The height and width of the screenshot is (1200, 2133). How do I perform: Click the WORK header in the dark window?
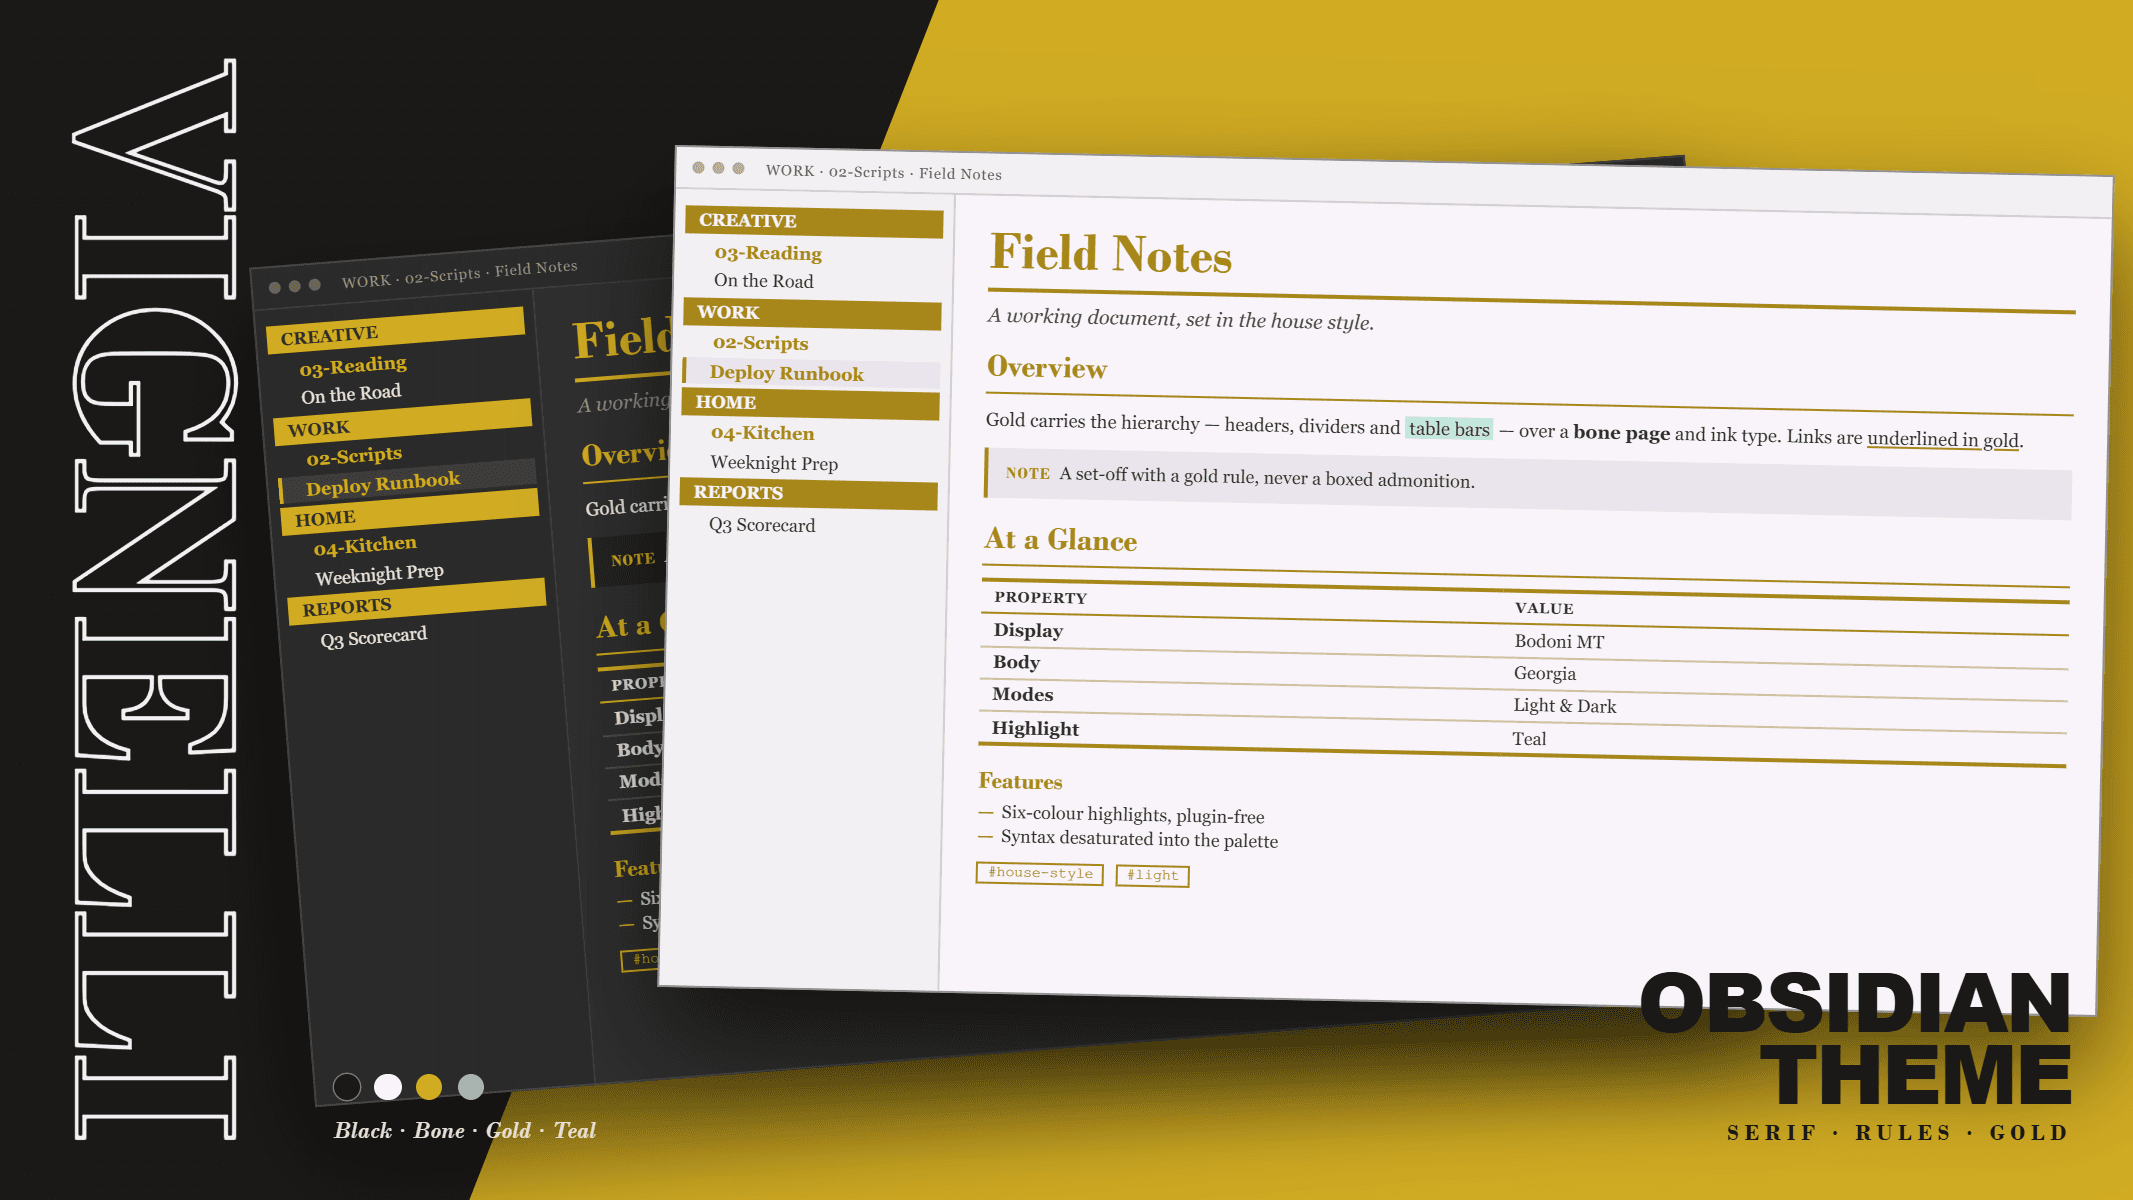(x=403, y=421)
